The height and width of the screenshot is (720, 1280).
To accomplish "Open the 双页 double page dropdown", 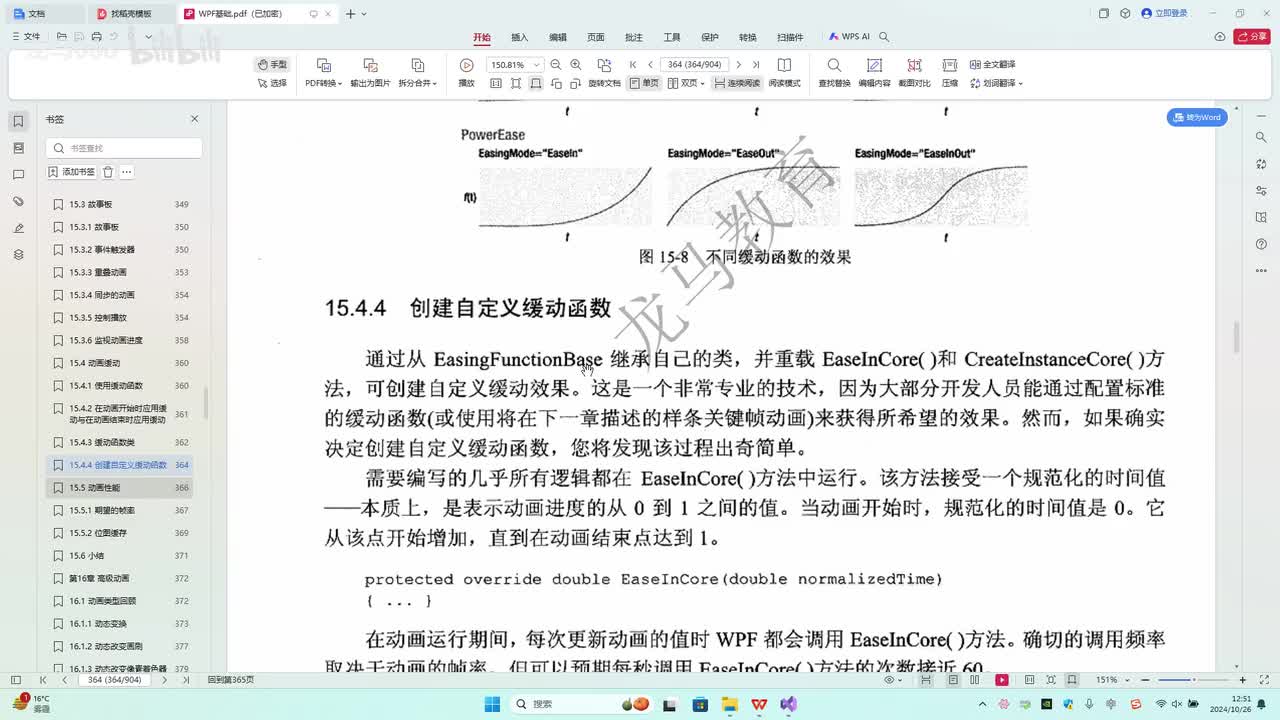I will (686, 83).
